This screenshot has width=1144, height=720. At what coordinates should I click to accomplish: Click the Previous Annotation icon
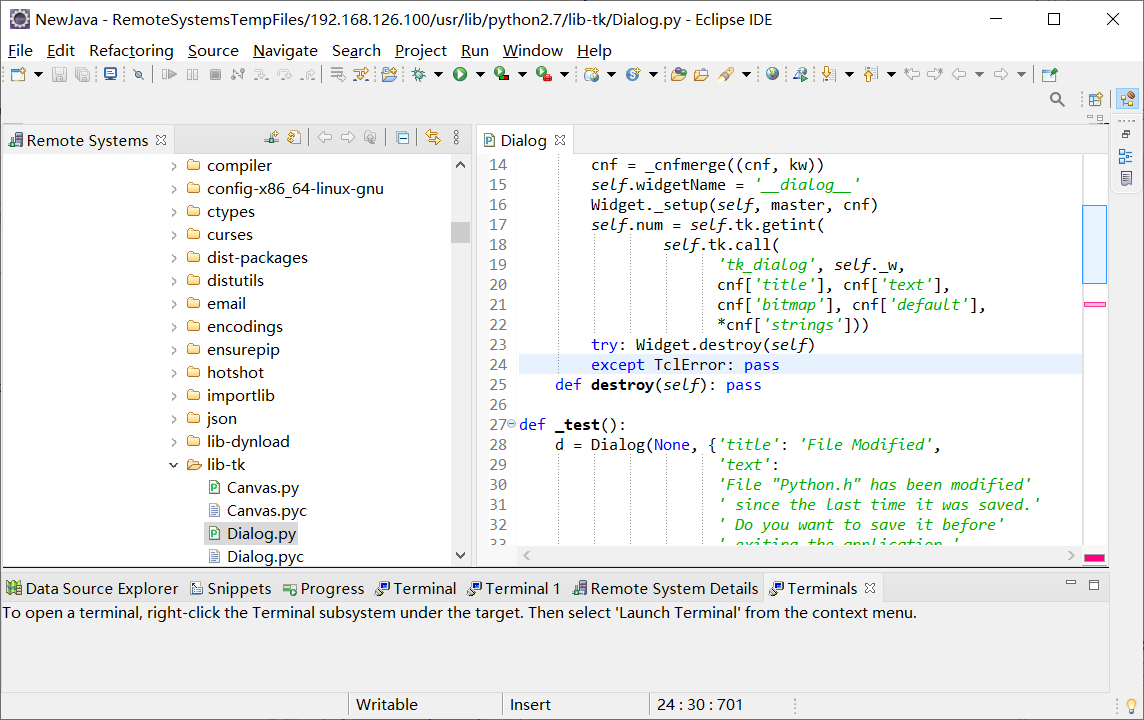pyautogui.click(x=870, y=74)
